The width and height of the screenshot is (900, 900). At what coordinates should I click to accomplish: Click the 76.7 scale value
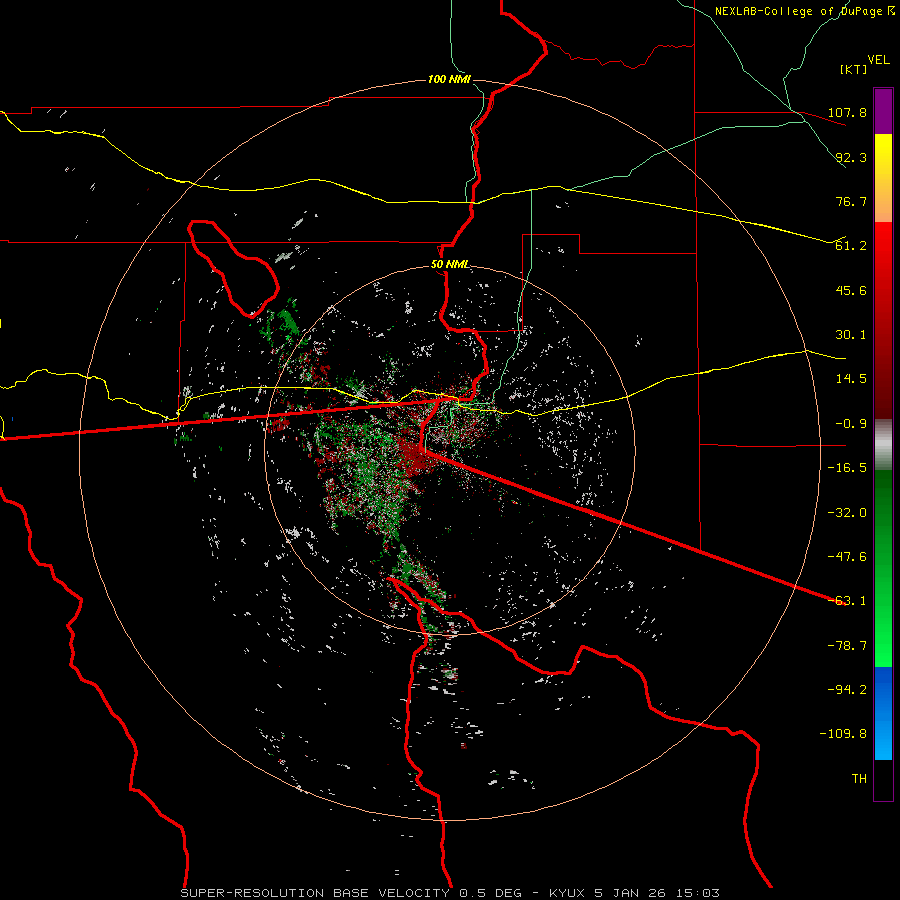pos(851,201)
